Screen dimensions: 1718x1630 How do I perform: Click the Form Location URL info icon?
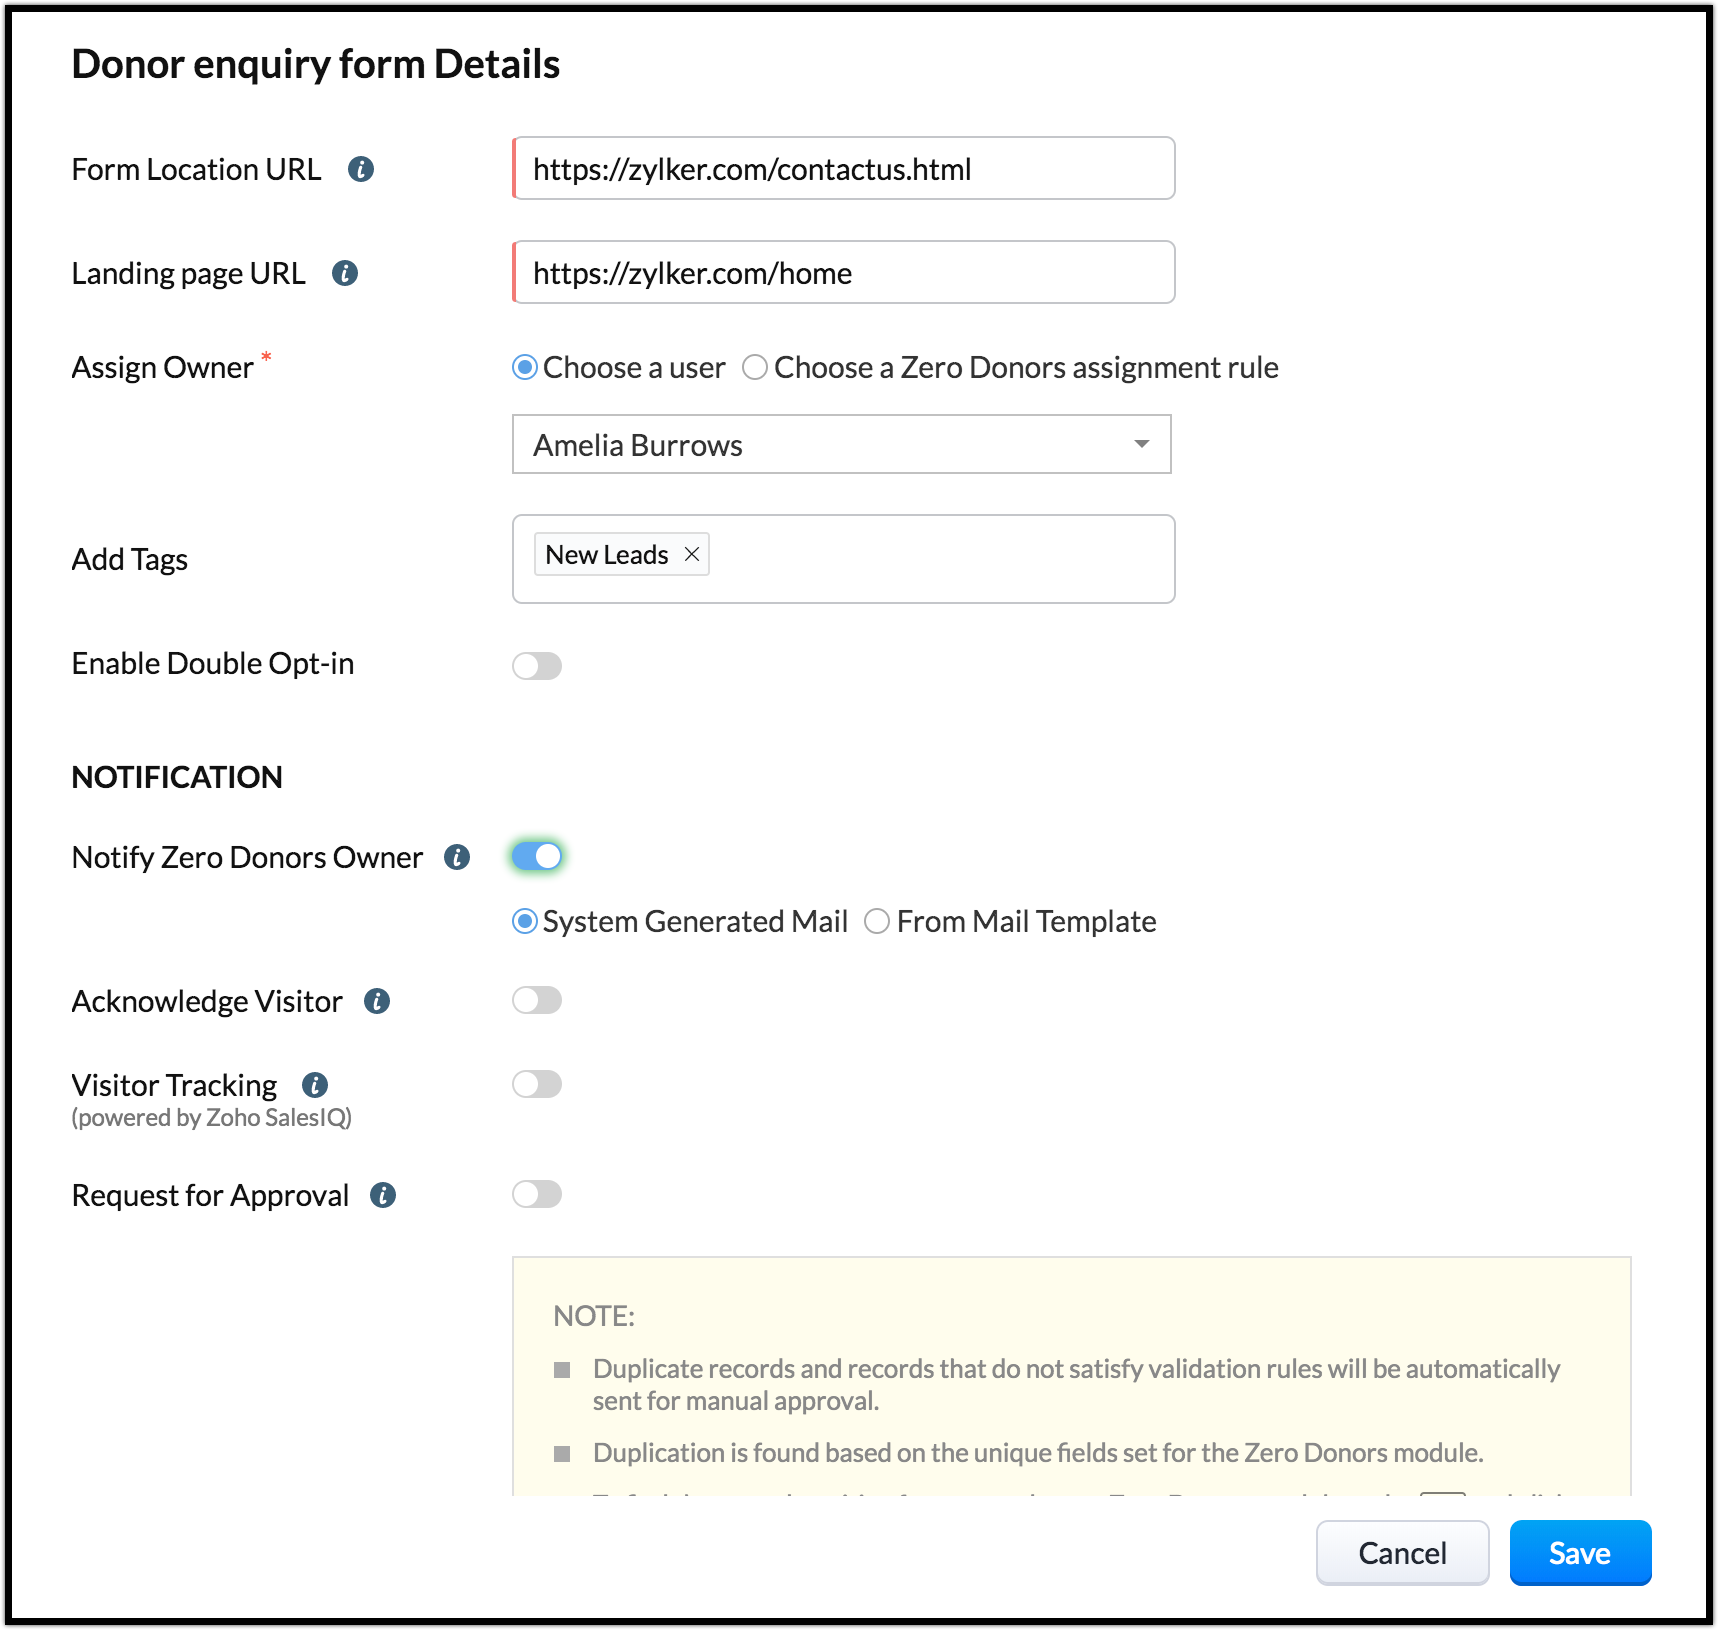click(361, 169)
